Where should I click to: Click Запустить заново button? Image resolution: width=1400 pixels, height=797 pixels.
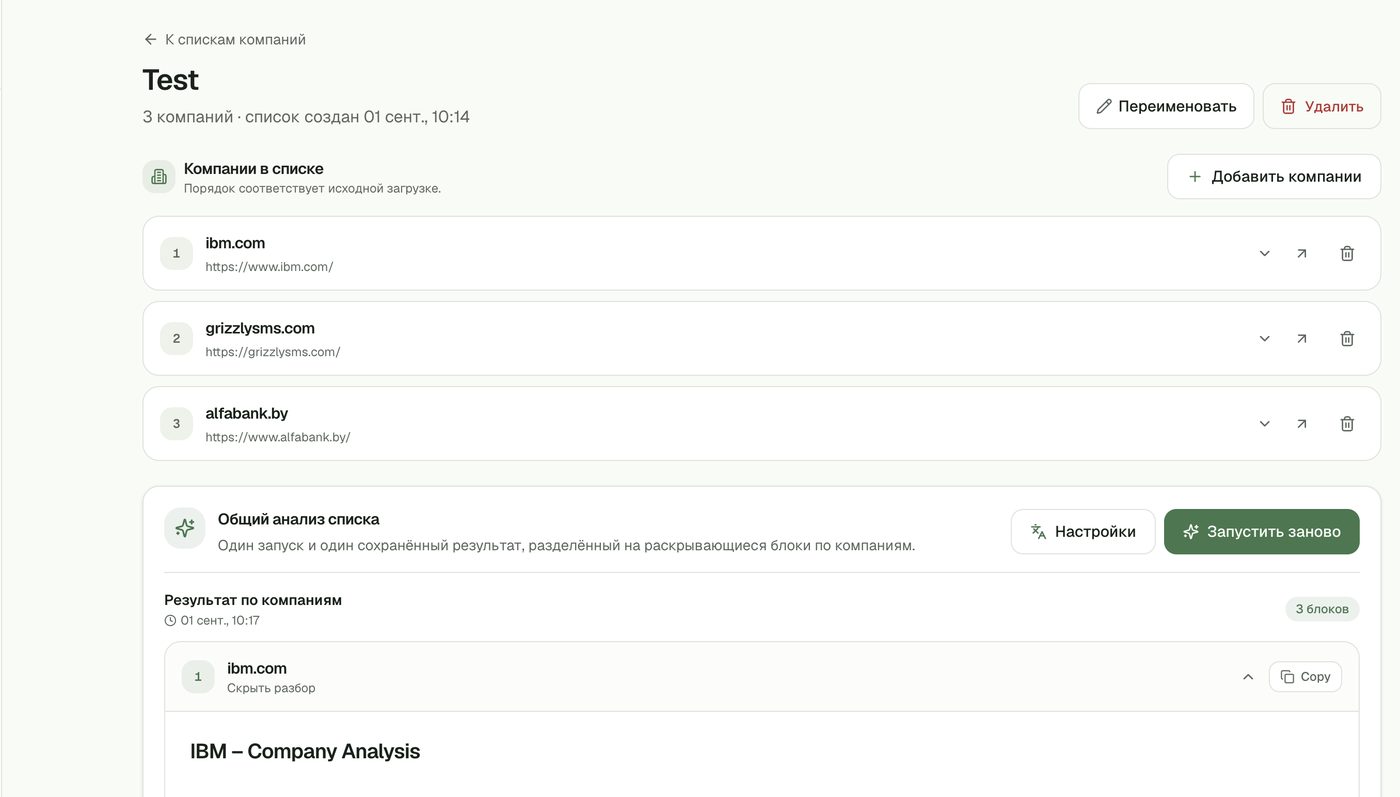pos(1262,532)
